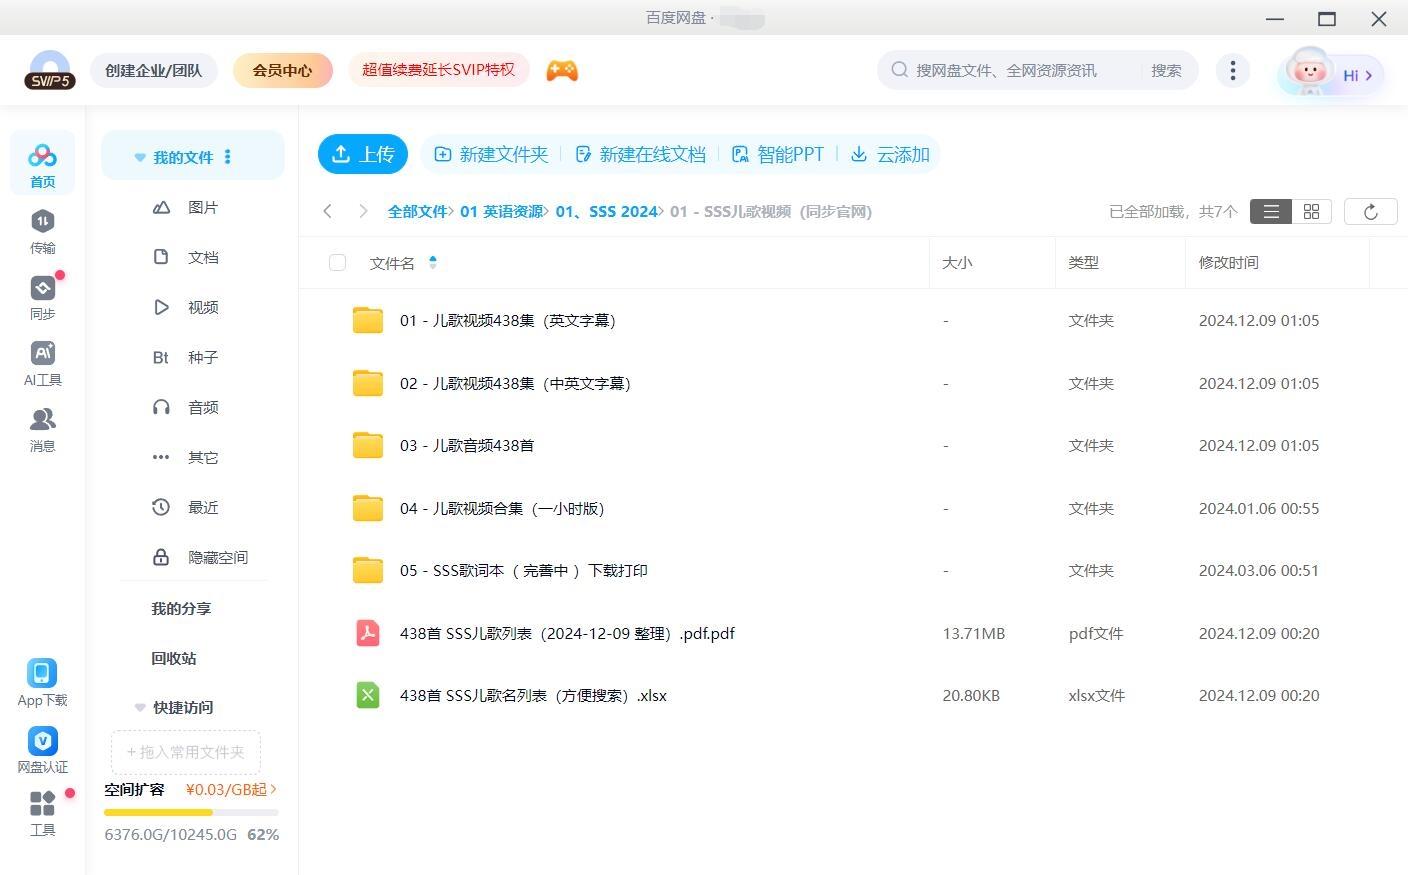Open 消息 messages icon
The height and width of the screenshot is (875, 1408).
pyautogui.click(x=42, y=420)
